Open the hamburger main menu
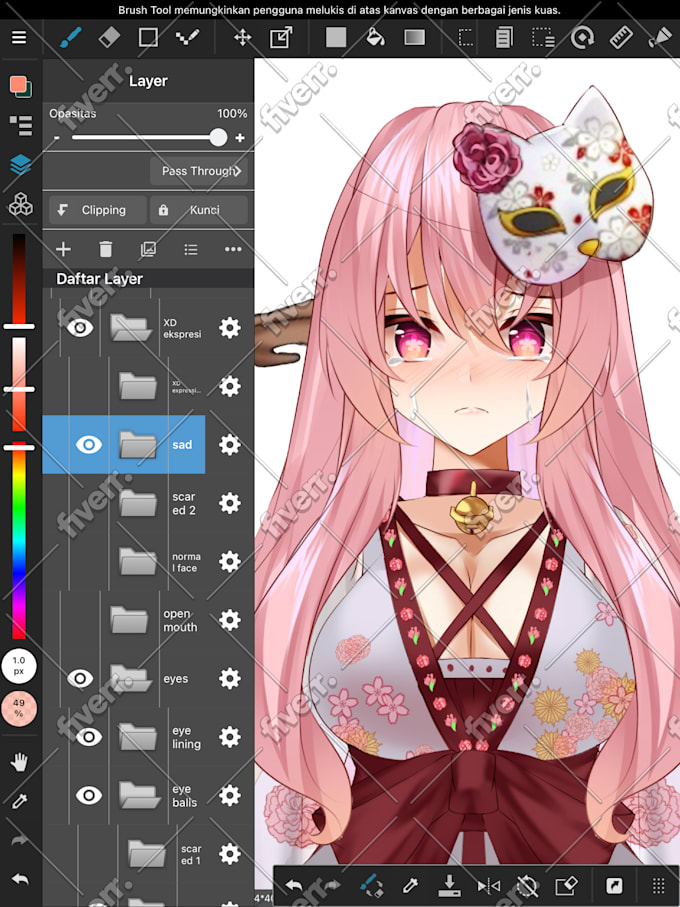680x907 pixels. tap(19, 38)
